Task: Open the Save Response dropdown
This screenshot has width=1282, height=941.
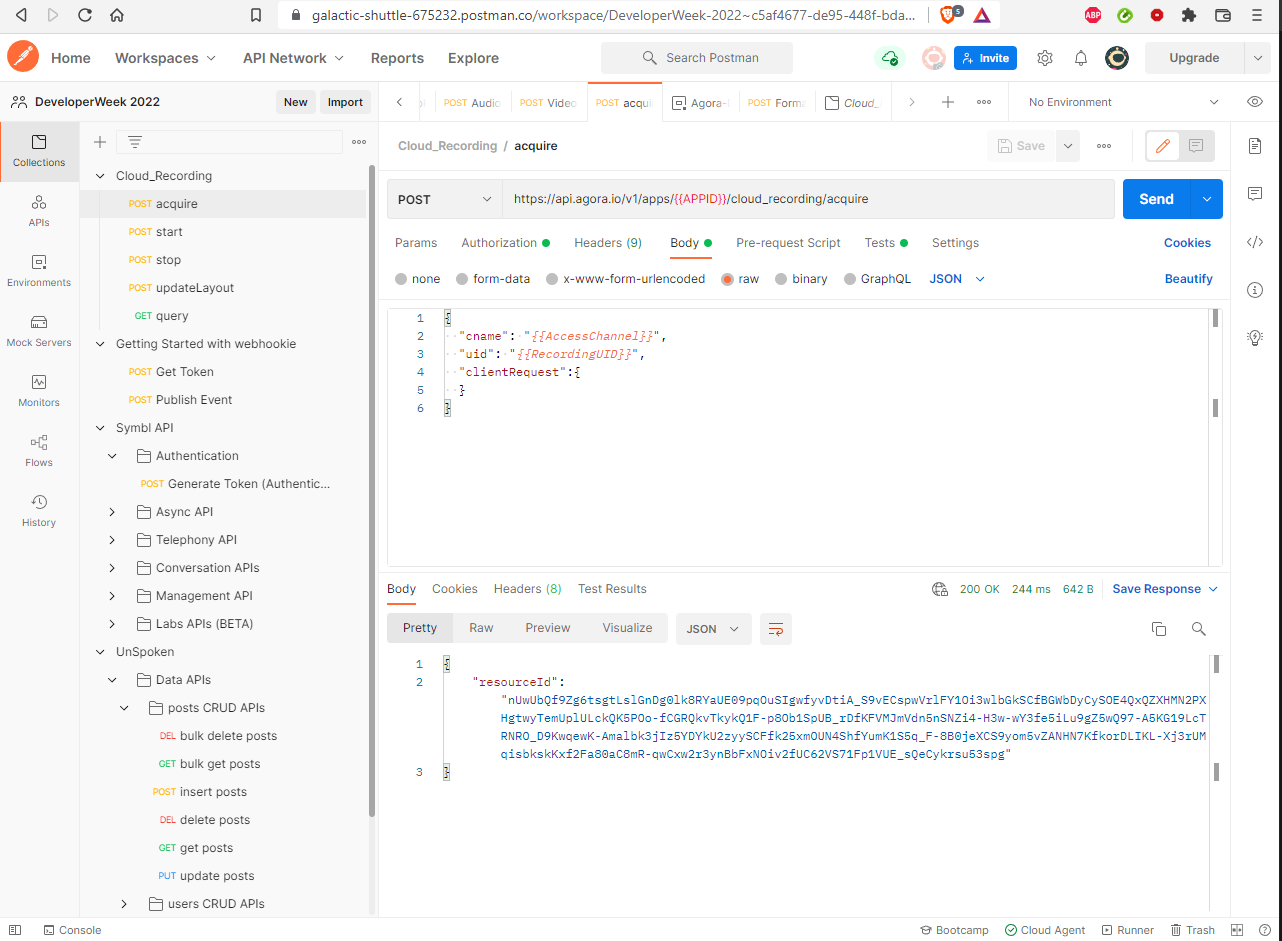Action: [x=1165, y=589]
